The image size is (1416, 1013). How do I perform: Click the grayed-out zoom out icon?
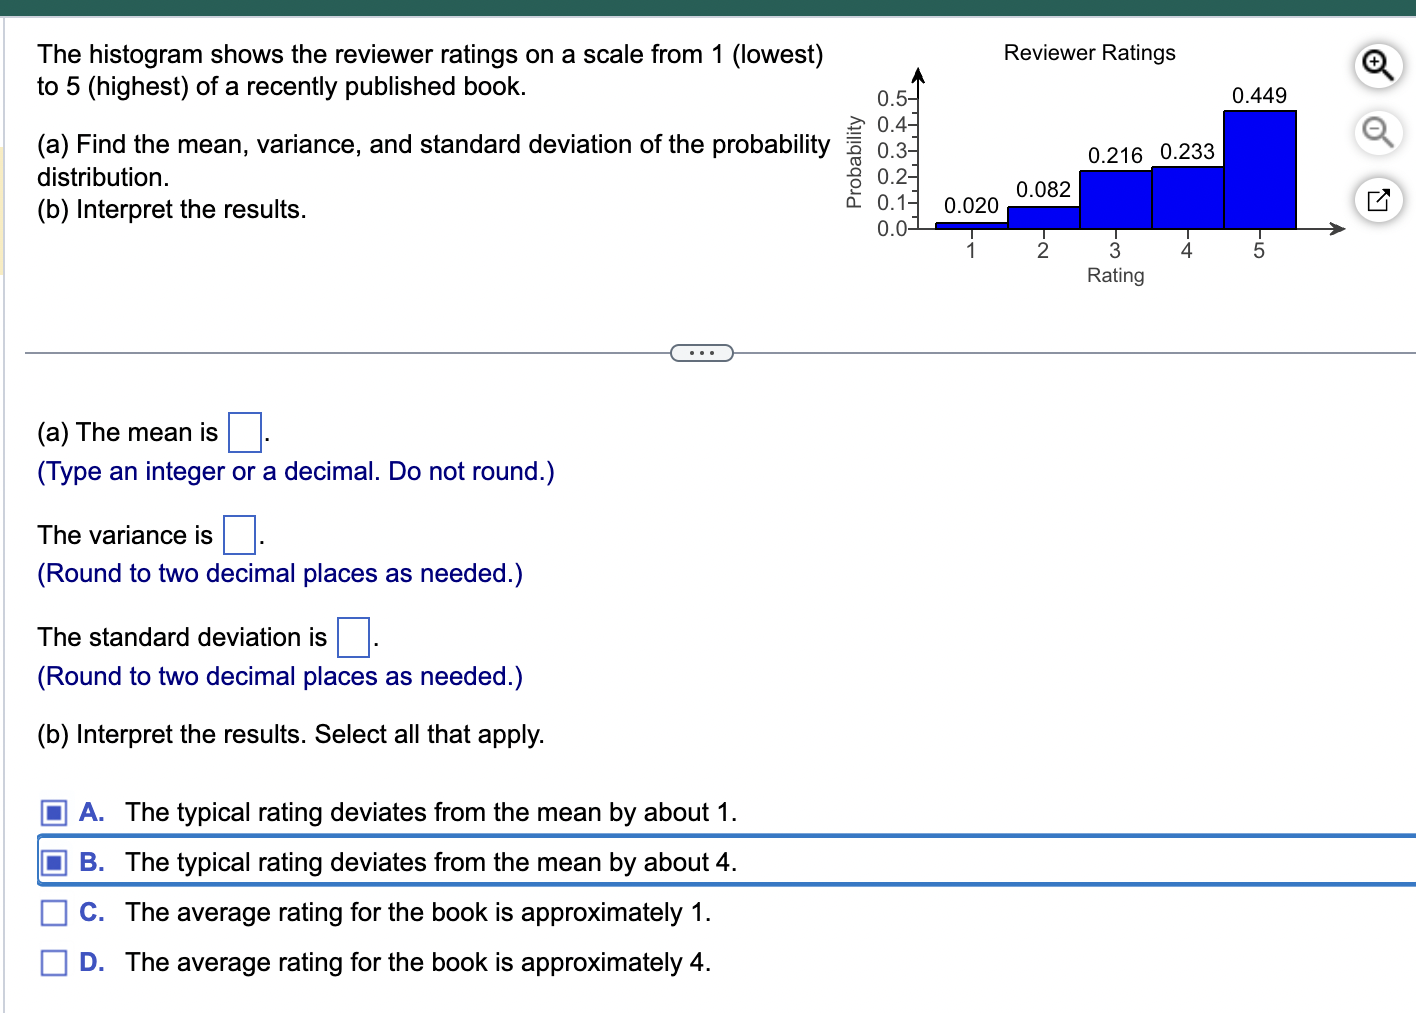point(1377,132)
